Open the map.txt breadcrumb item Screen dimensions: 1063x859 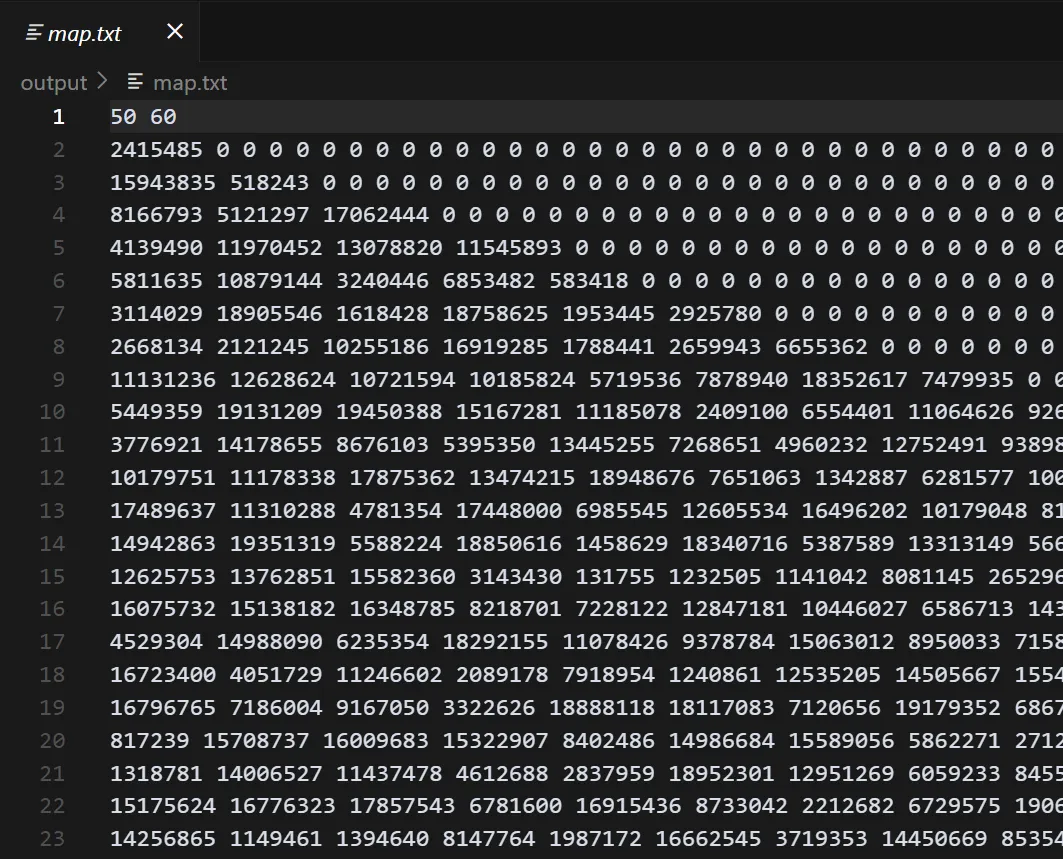pyautogui.click(x=190, y=83)
